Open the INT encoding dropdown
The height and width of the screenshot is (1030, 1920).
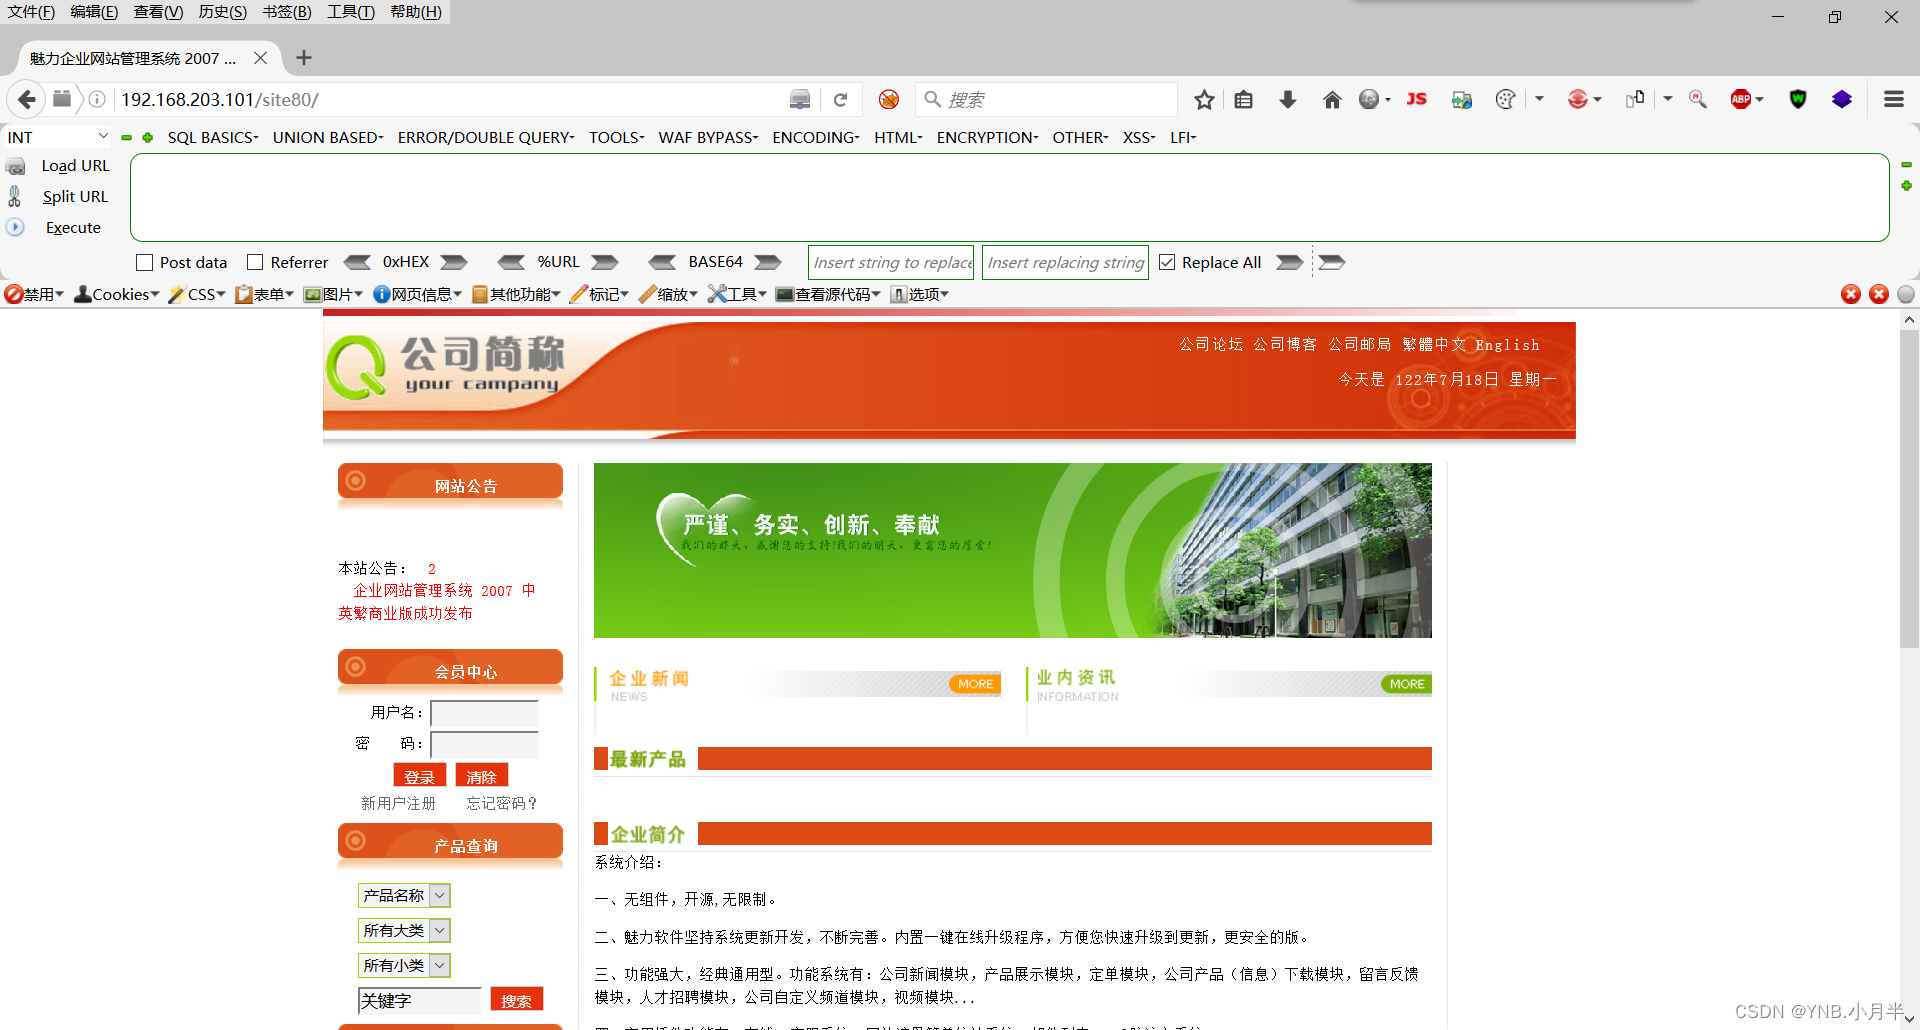57,136
